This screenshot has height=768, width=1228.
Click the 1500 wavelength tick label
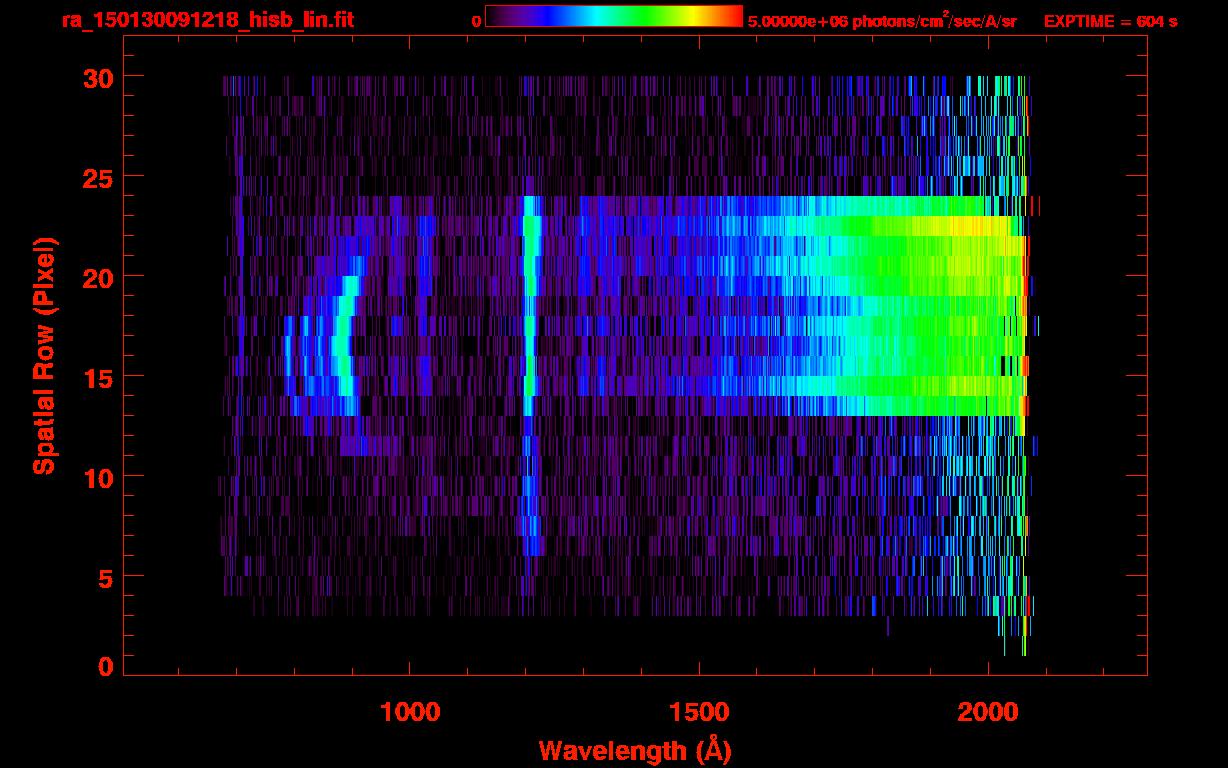(699, 712)
